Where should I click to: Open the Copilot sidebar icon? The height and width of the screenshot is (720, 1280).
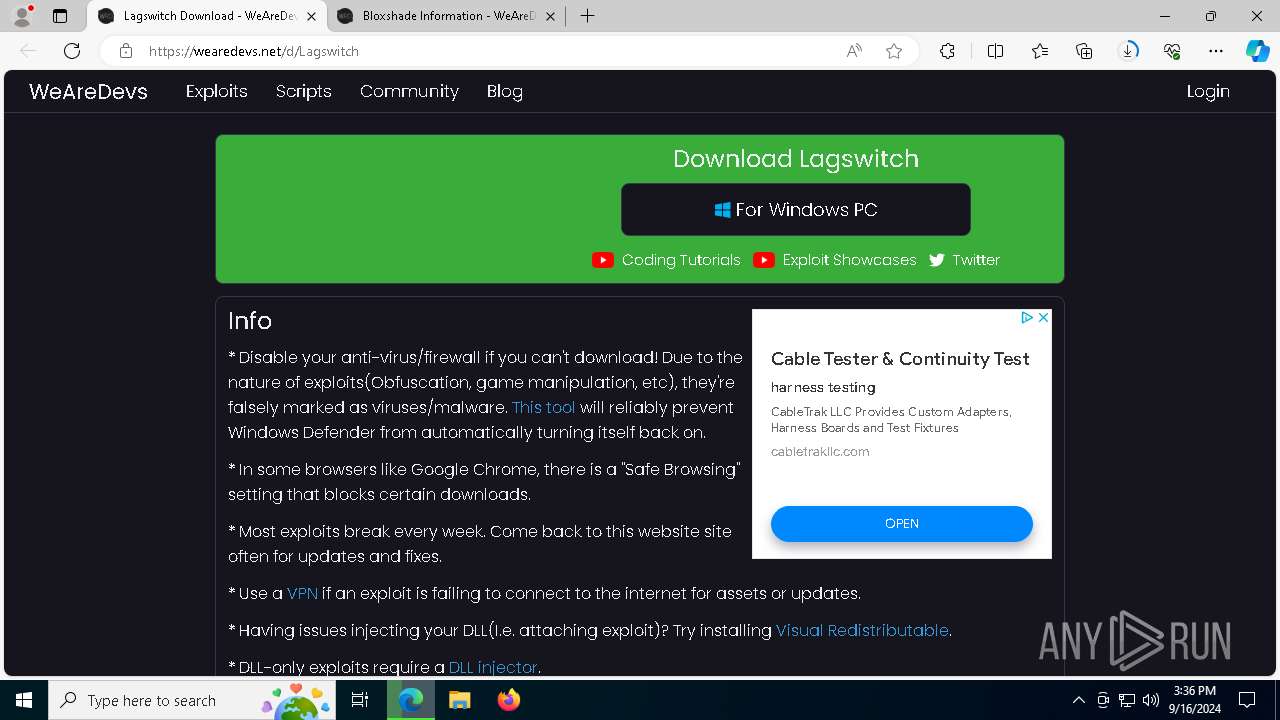point(1257,51)
